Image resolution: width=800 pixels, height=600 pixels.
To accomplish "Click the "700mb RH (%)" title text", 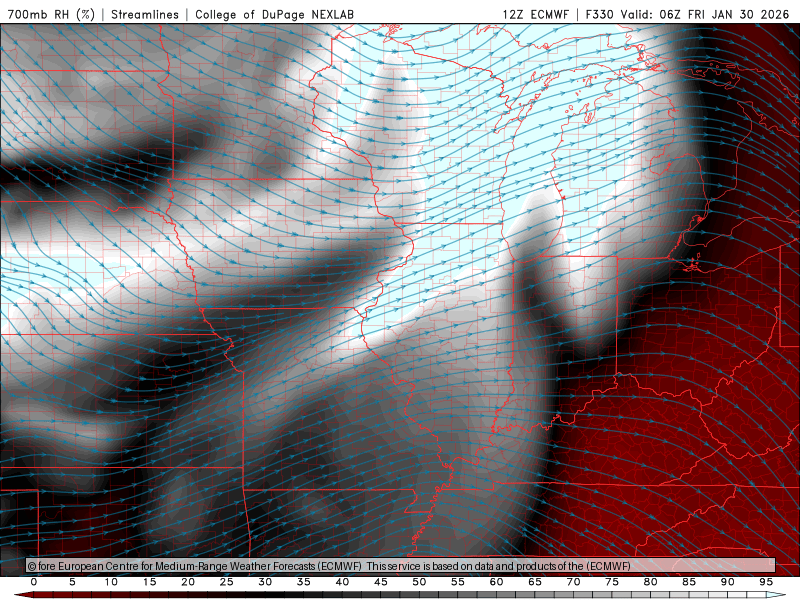I will click(x=52, y=14).
